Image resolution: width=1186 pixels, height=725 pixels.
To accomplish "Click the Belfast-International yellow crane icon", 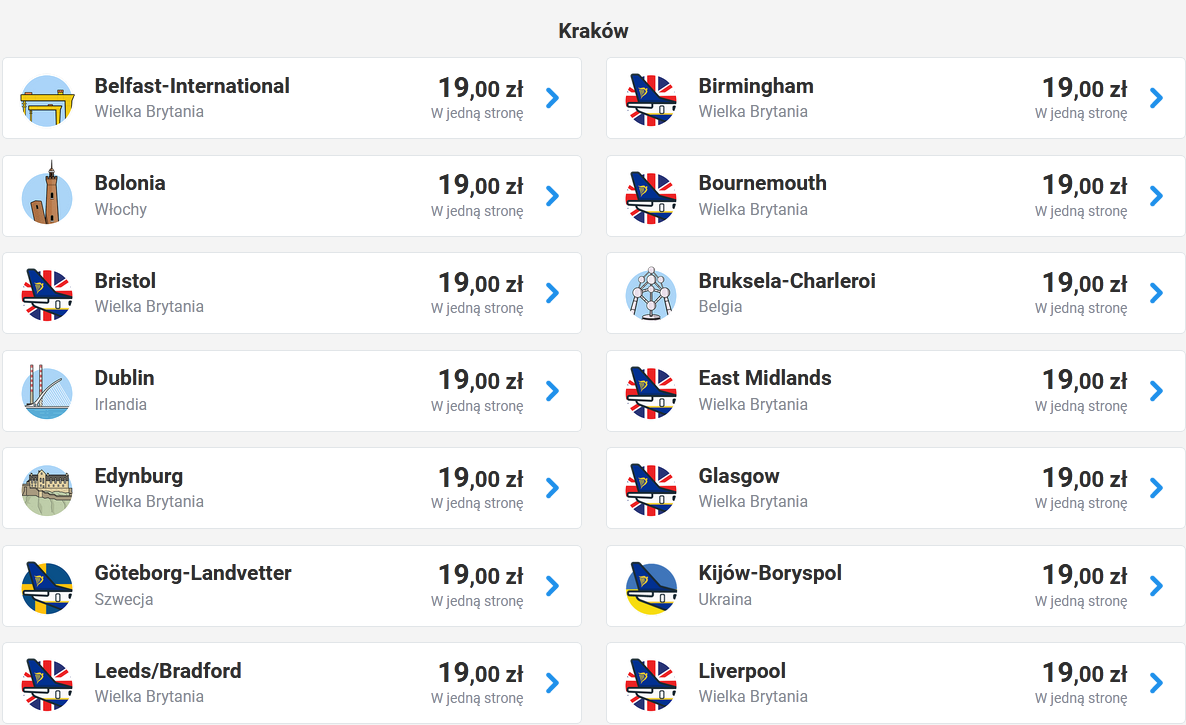I will click(47, 101).
